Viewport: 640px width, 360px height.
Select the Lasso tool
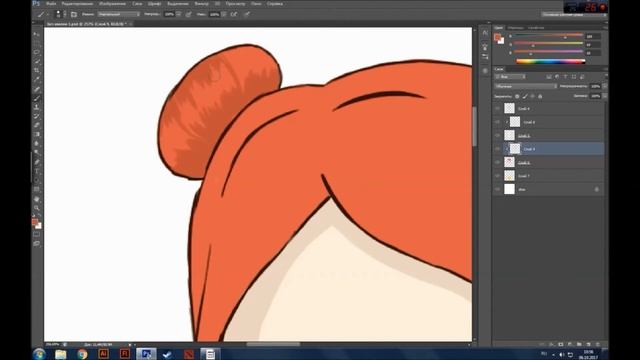pos(37,52)
